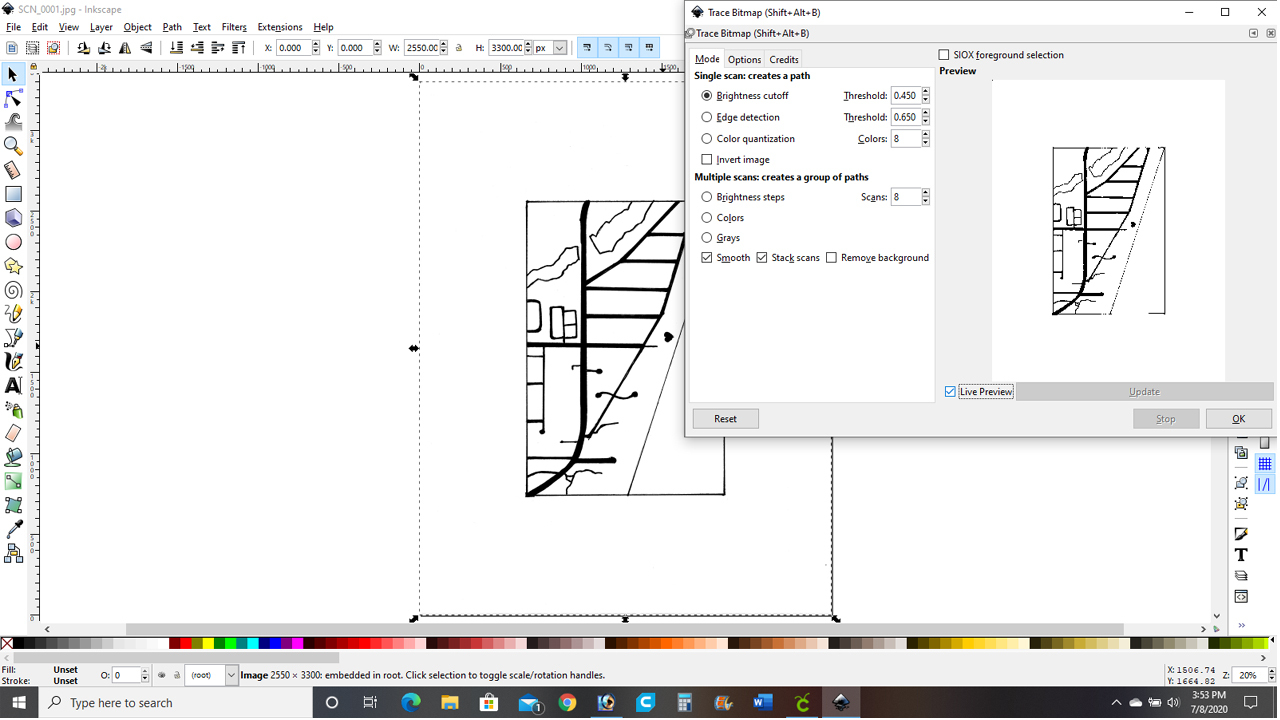This screenshot has height=720, width=1280.
Task: Select the Mesh gradient tool
Action: (x=13, y=506)
